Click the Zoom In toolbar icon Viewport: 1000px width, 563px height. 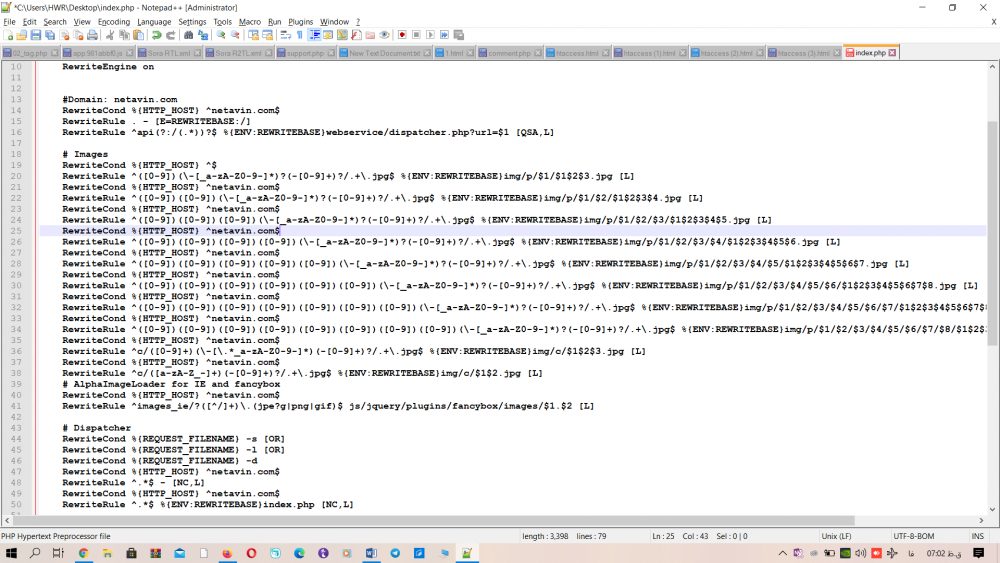pos(221,35)
